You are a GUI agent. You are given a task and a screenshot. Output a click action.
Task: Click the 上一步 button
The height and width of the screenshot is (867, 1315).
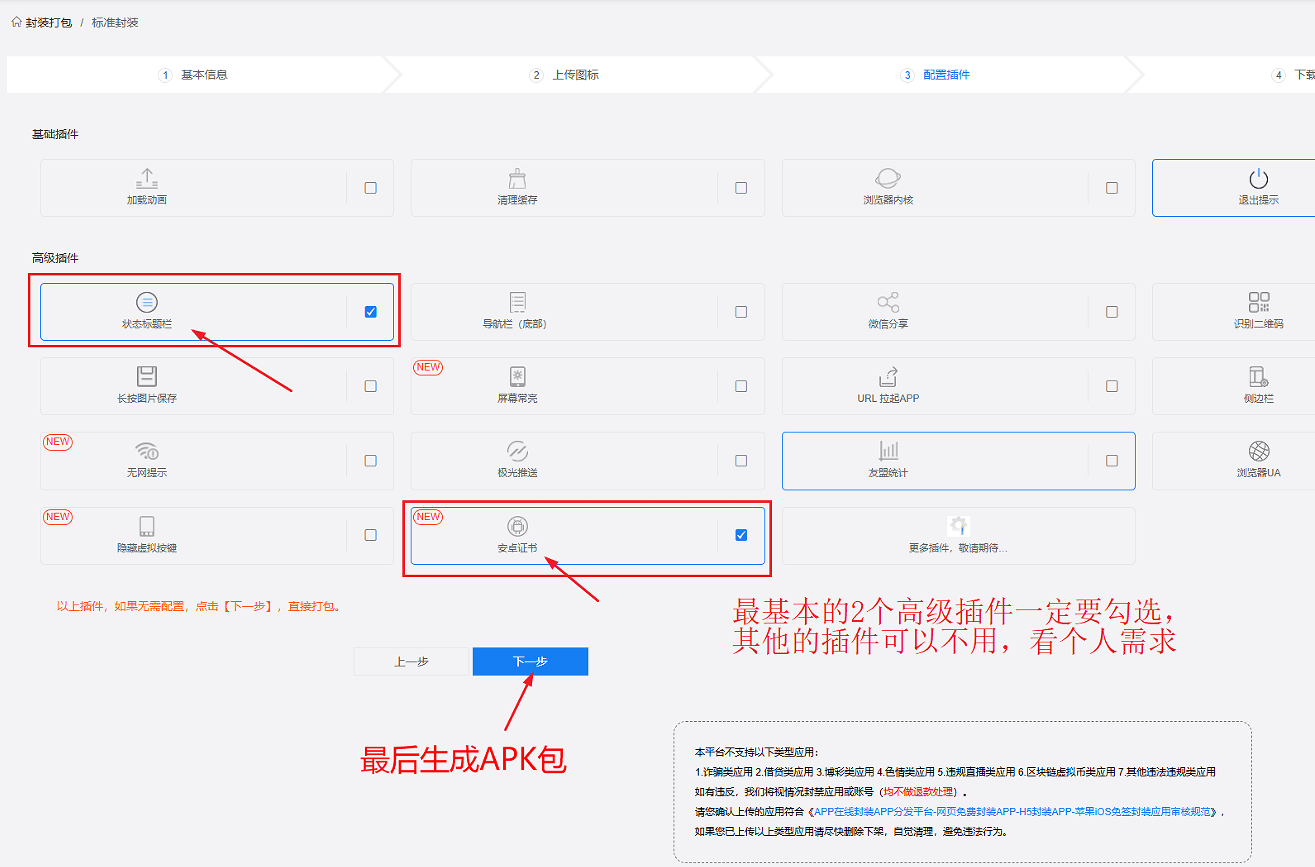(x=411, y=662)
